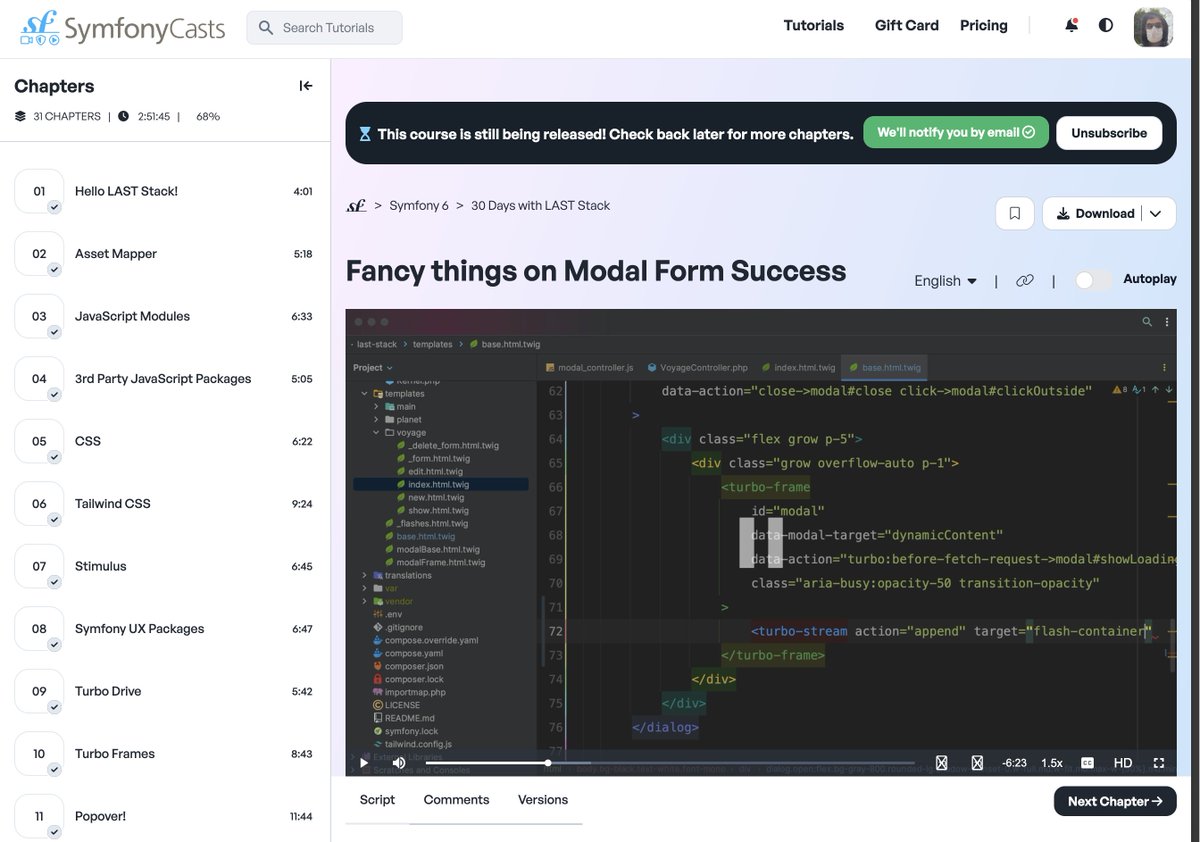Screen dimensions: 1200x842
Task: Change the 1.5x playback speed
Action: tap(1052, 763)
